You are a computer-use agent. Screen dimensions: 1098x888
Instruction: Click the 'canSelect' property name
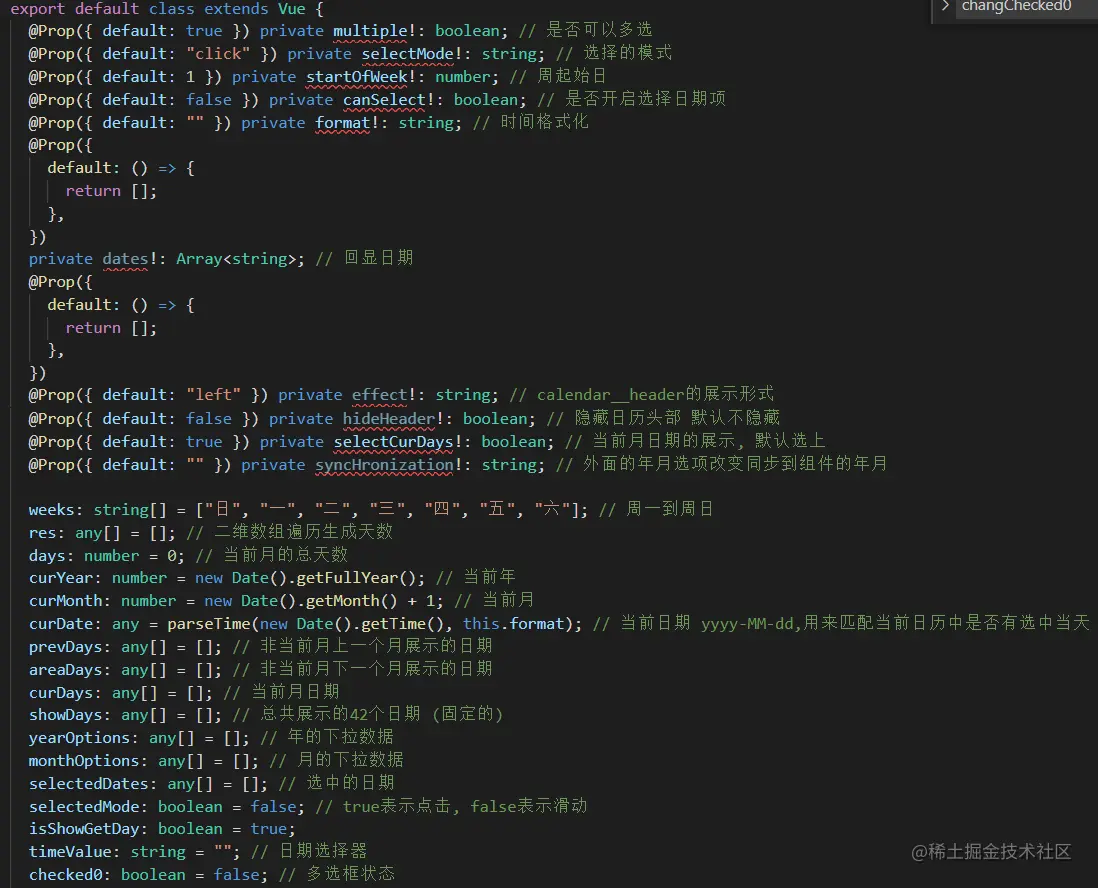[384, 100]
